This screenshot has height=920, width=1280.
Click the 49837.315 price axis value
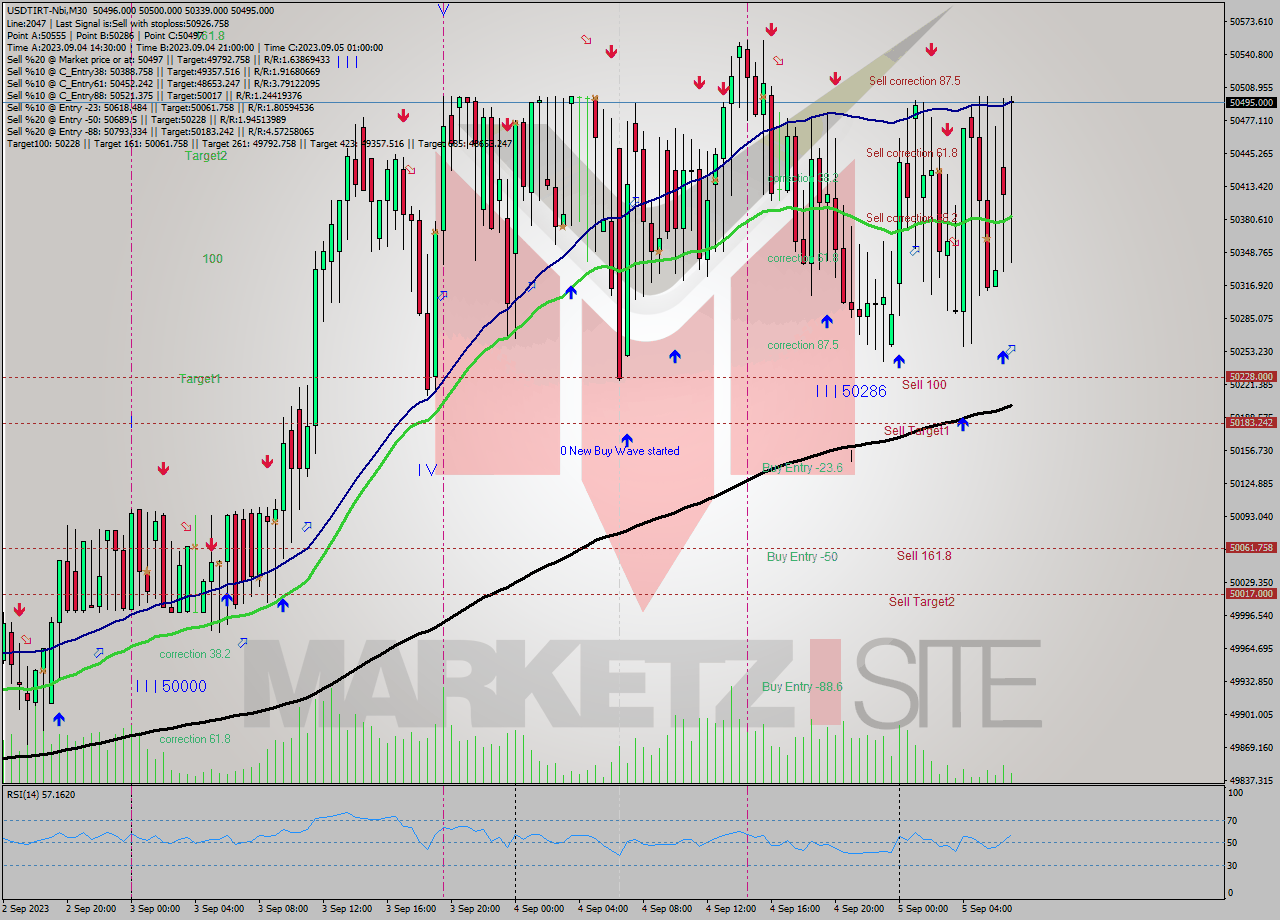pos(1251,780)
